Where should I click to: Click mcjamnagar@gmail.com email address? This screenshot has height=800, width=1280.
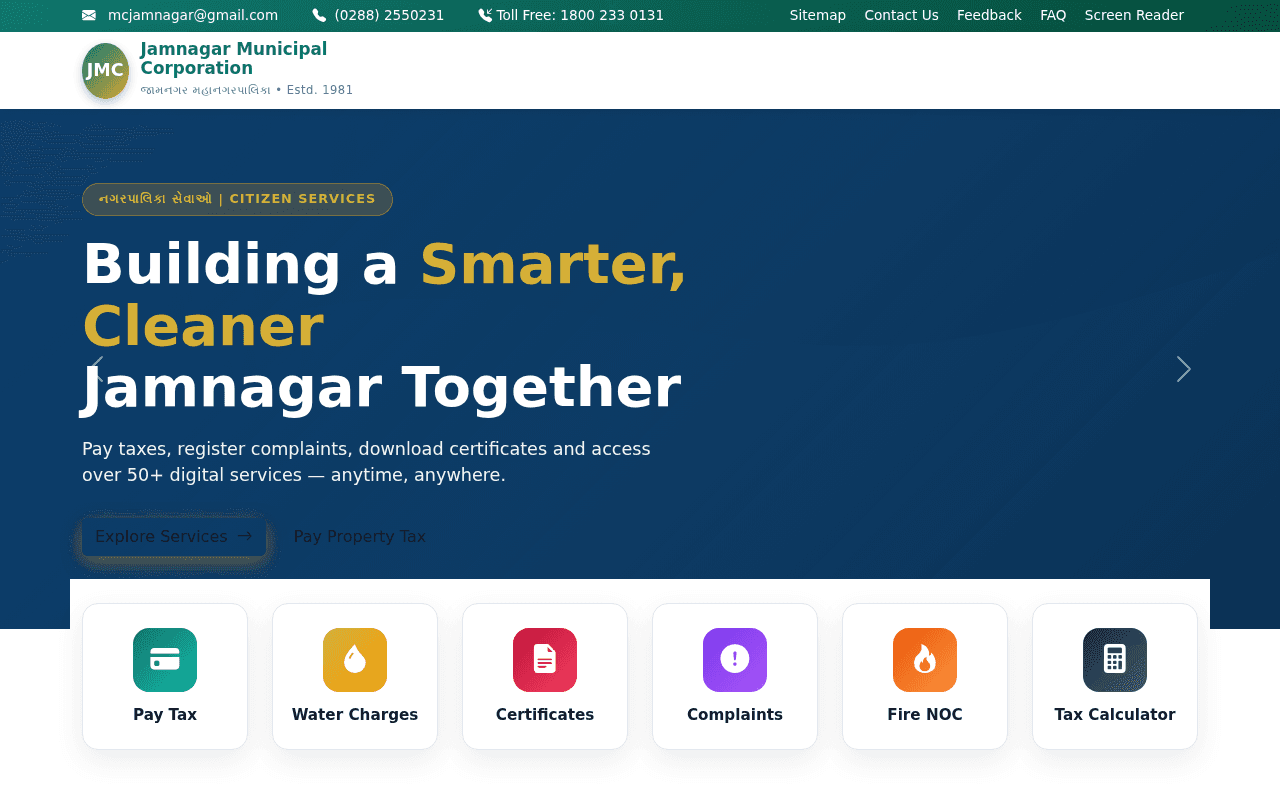tap(193, 15)
